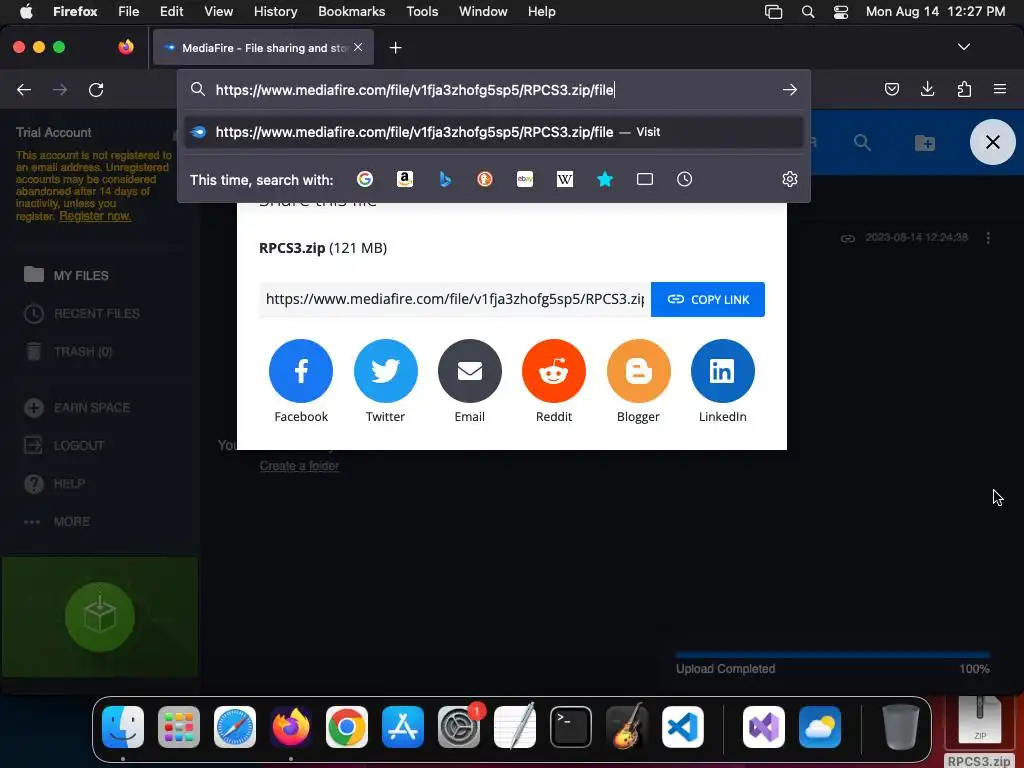Image resolution: width=1024 pixels, height=768 pixels.
Task: Search open tabs icon in URL dropdown
Action: [645, 179]
